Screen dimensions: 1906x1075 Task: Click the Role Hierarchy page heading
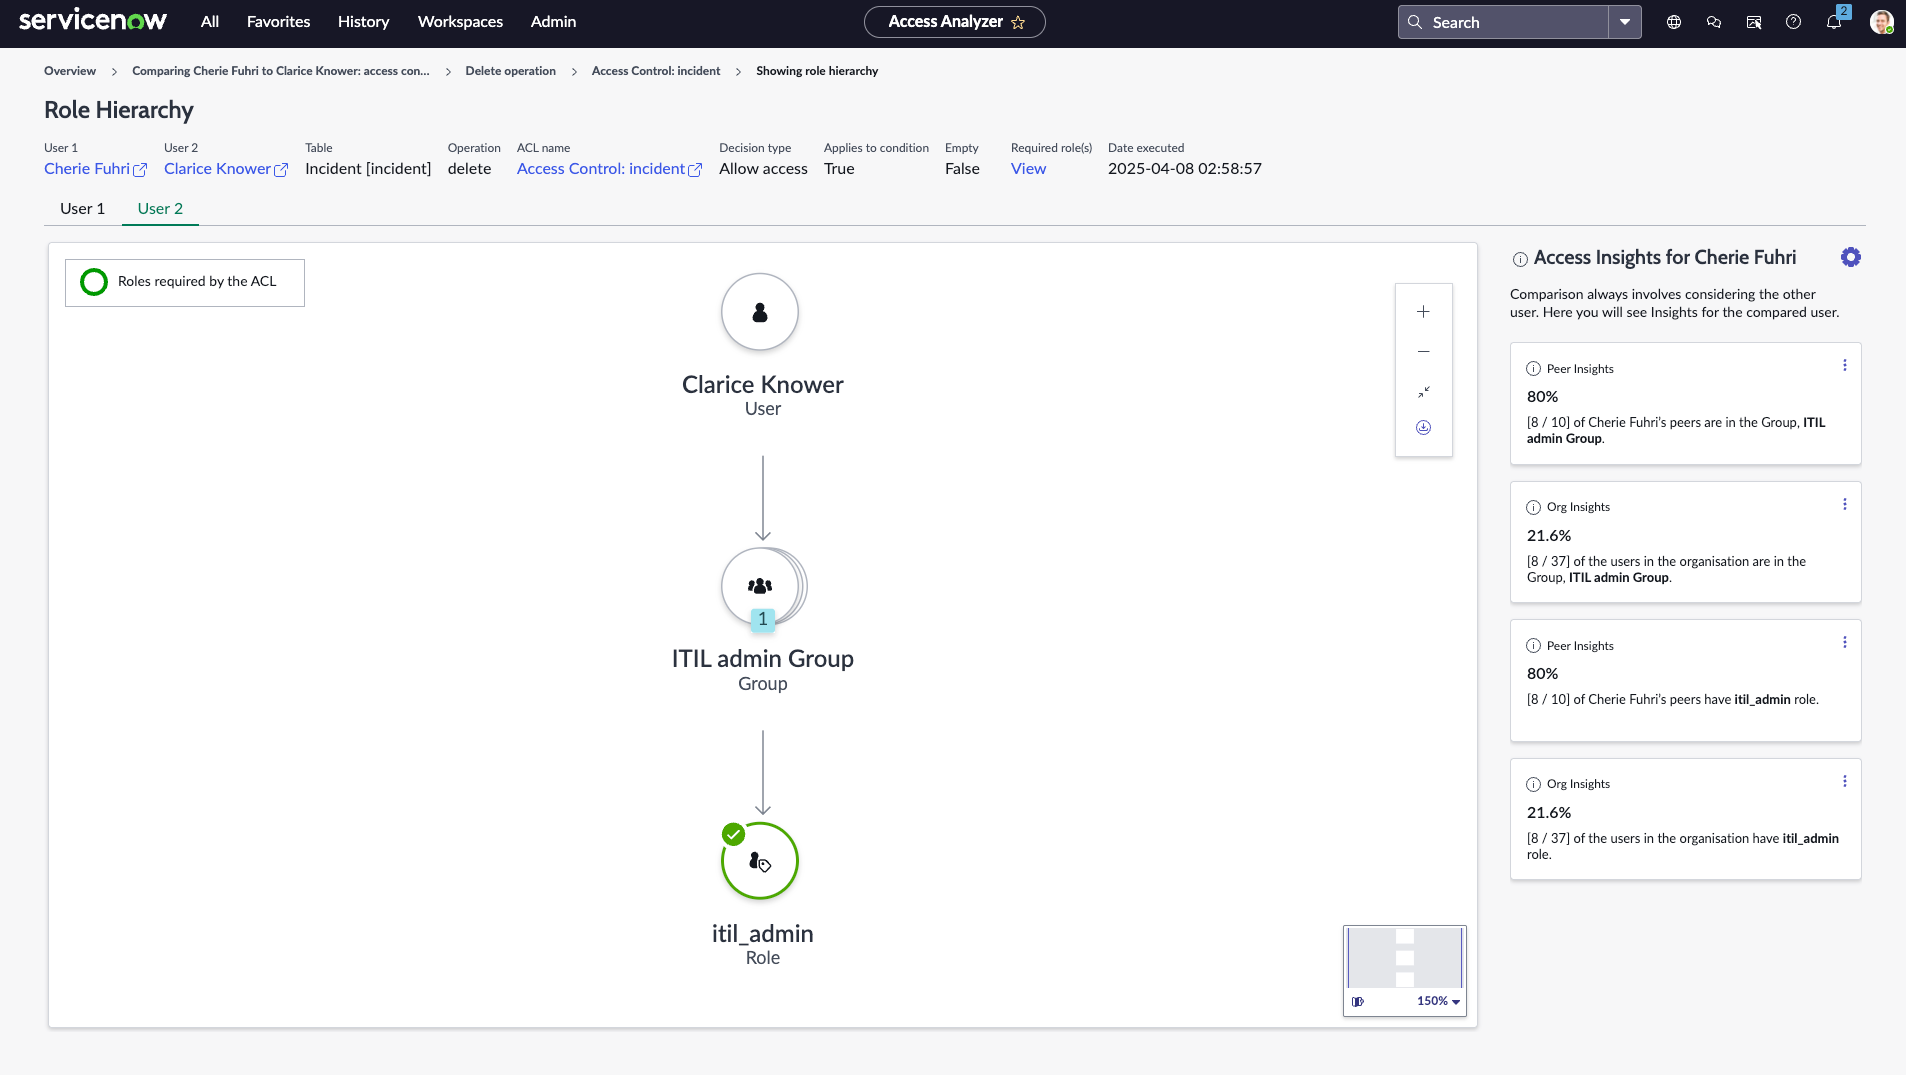[x=119, y=110]
